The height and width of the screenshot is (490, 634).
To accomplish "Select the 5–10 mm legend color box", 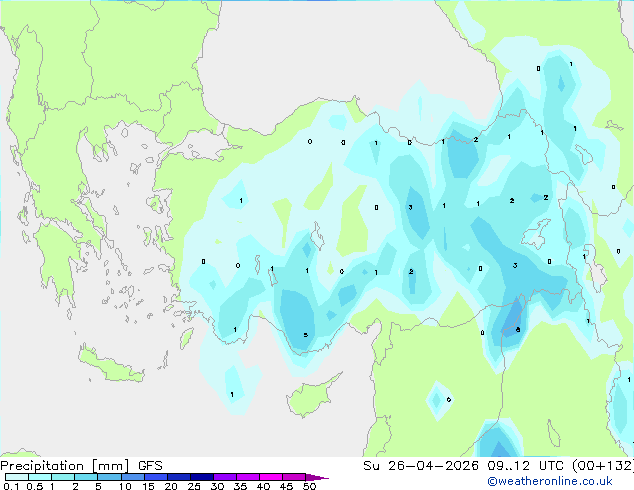I will pyautogui.click(x=109, y=477).
